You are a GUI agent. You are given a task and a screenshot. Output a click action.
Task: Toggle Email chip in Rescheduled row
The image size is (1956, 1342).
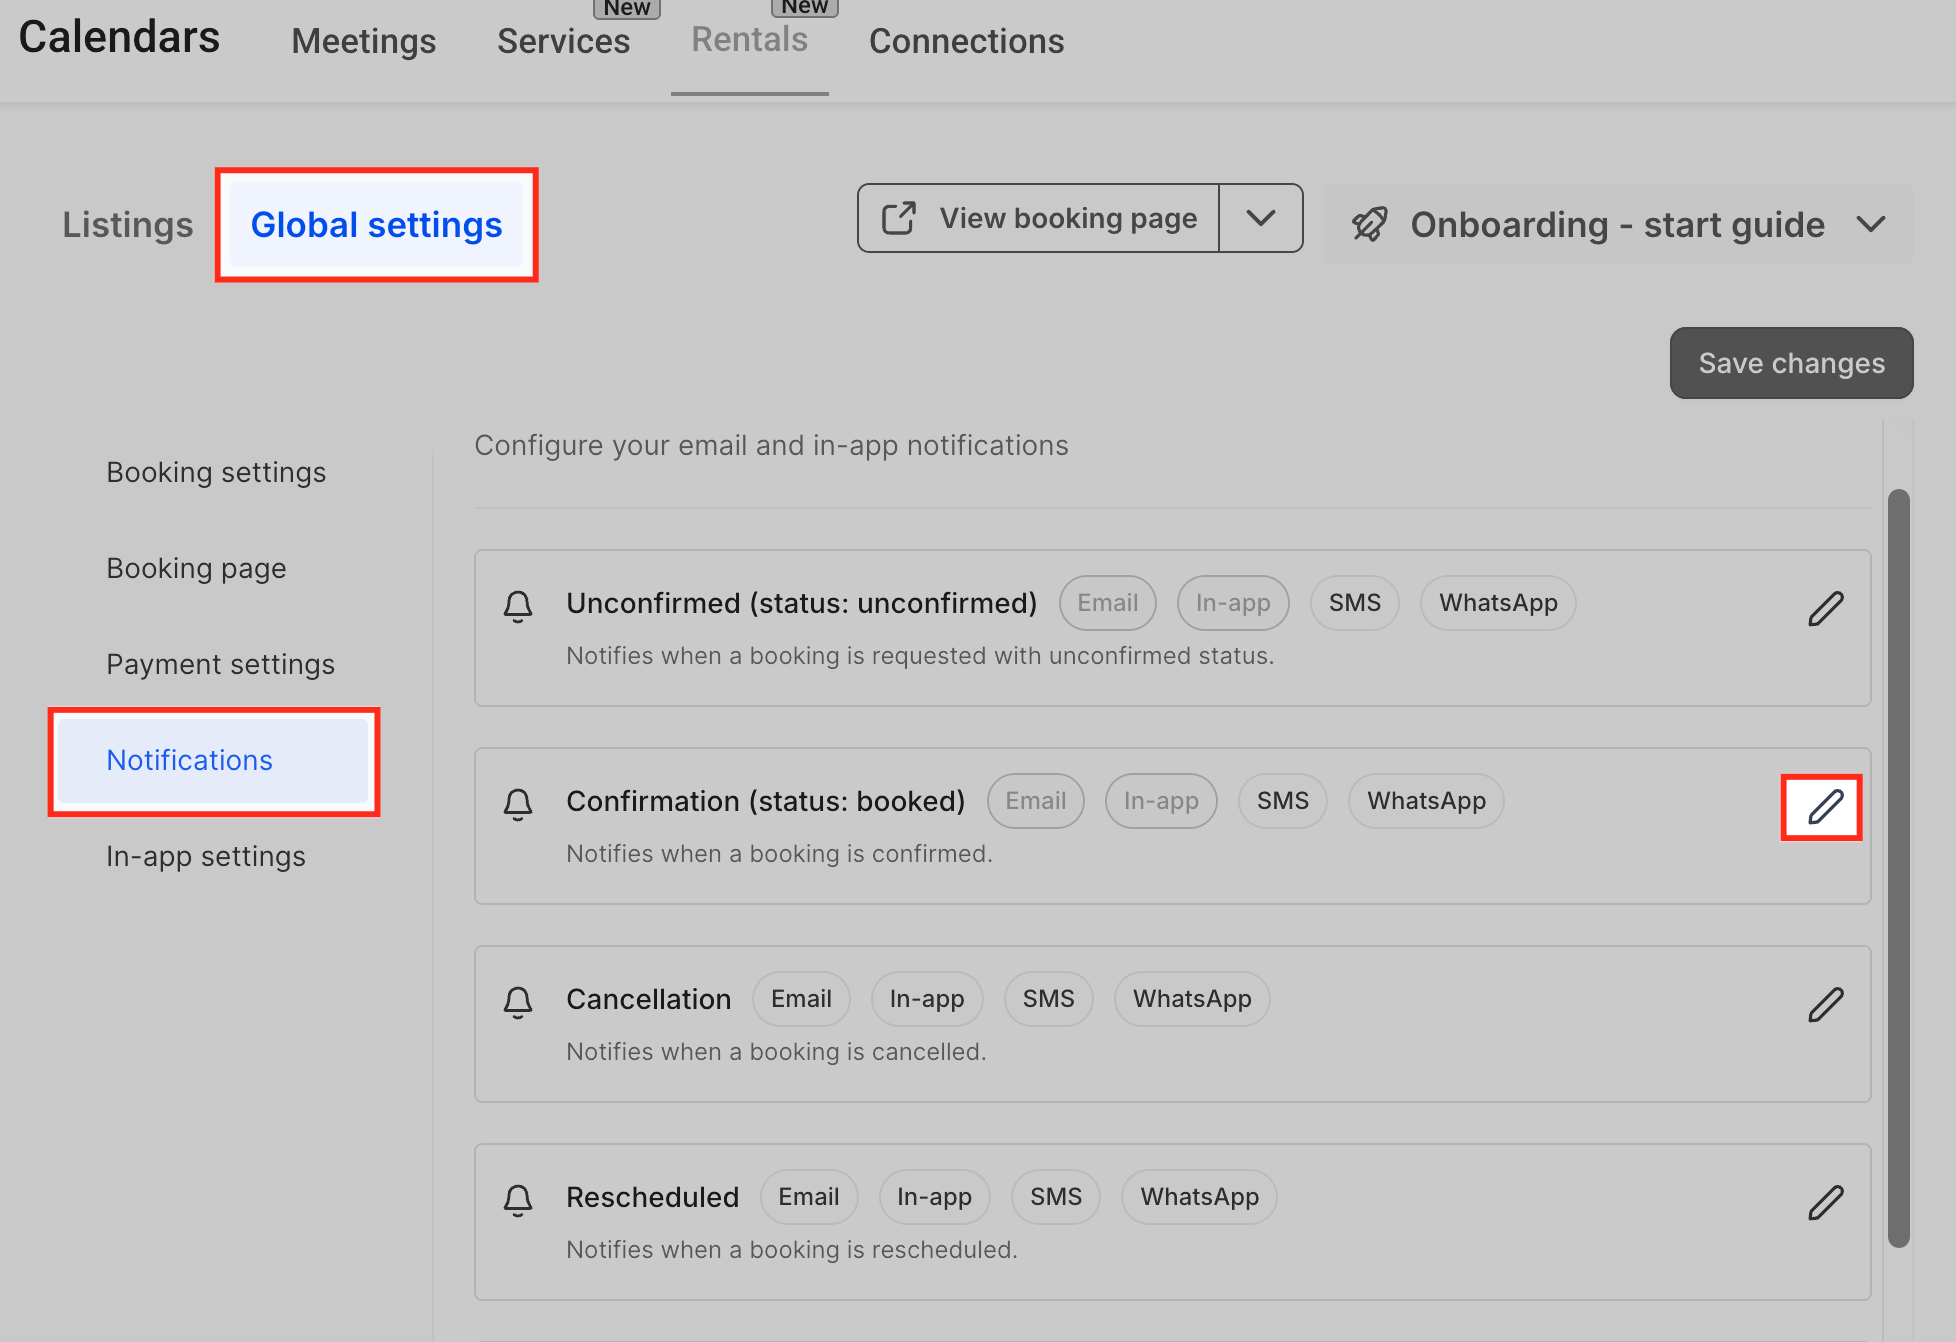(809, 1197)
